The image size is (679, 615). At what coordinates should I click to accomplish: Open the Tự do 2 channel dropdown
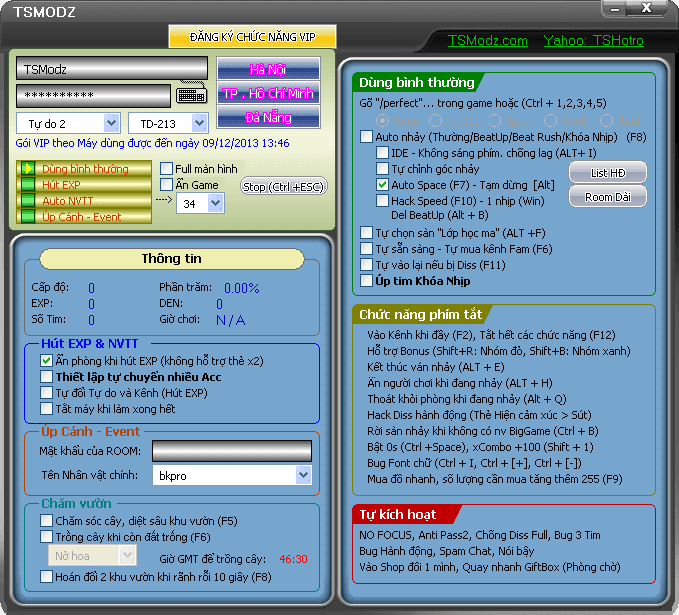pyautogui.click(x=109, y=123)
